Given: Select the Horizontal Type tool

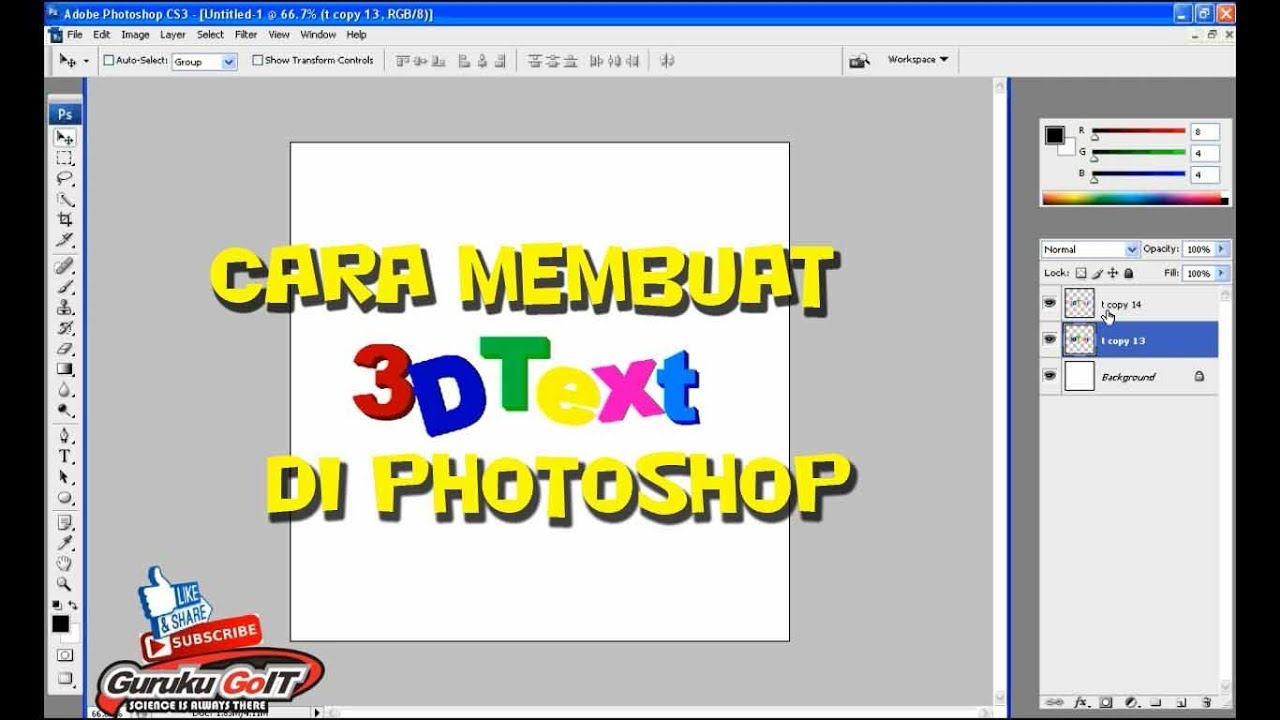Looking at the screenshot, I should (x=65, y=457).
